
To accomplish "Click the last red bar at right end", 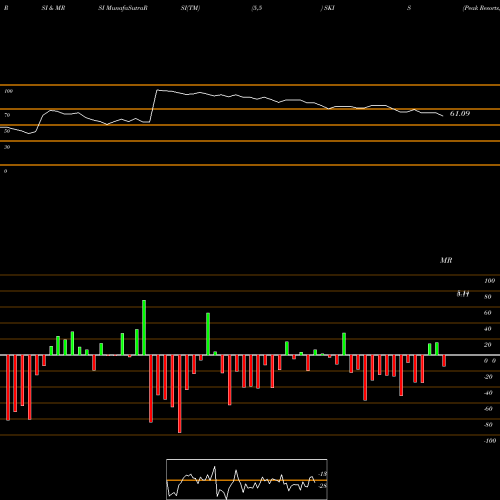I will (444, 361).
